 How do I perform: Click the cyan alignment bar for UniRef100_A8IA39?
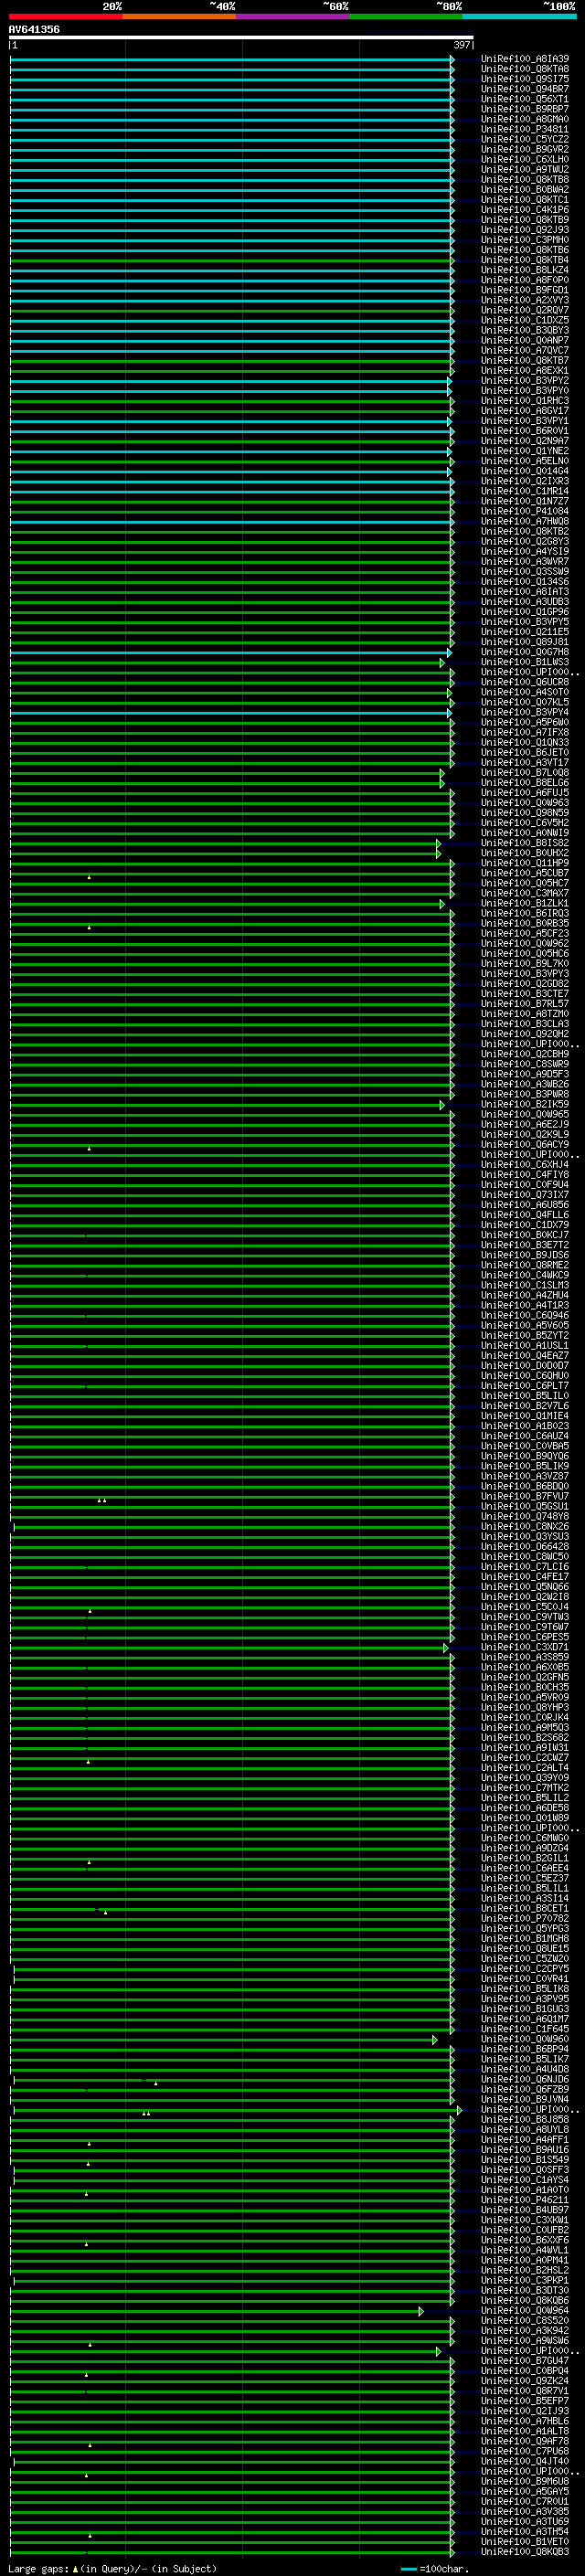point(232,60)
